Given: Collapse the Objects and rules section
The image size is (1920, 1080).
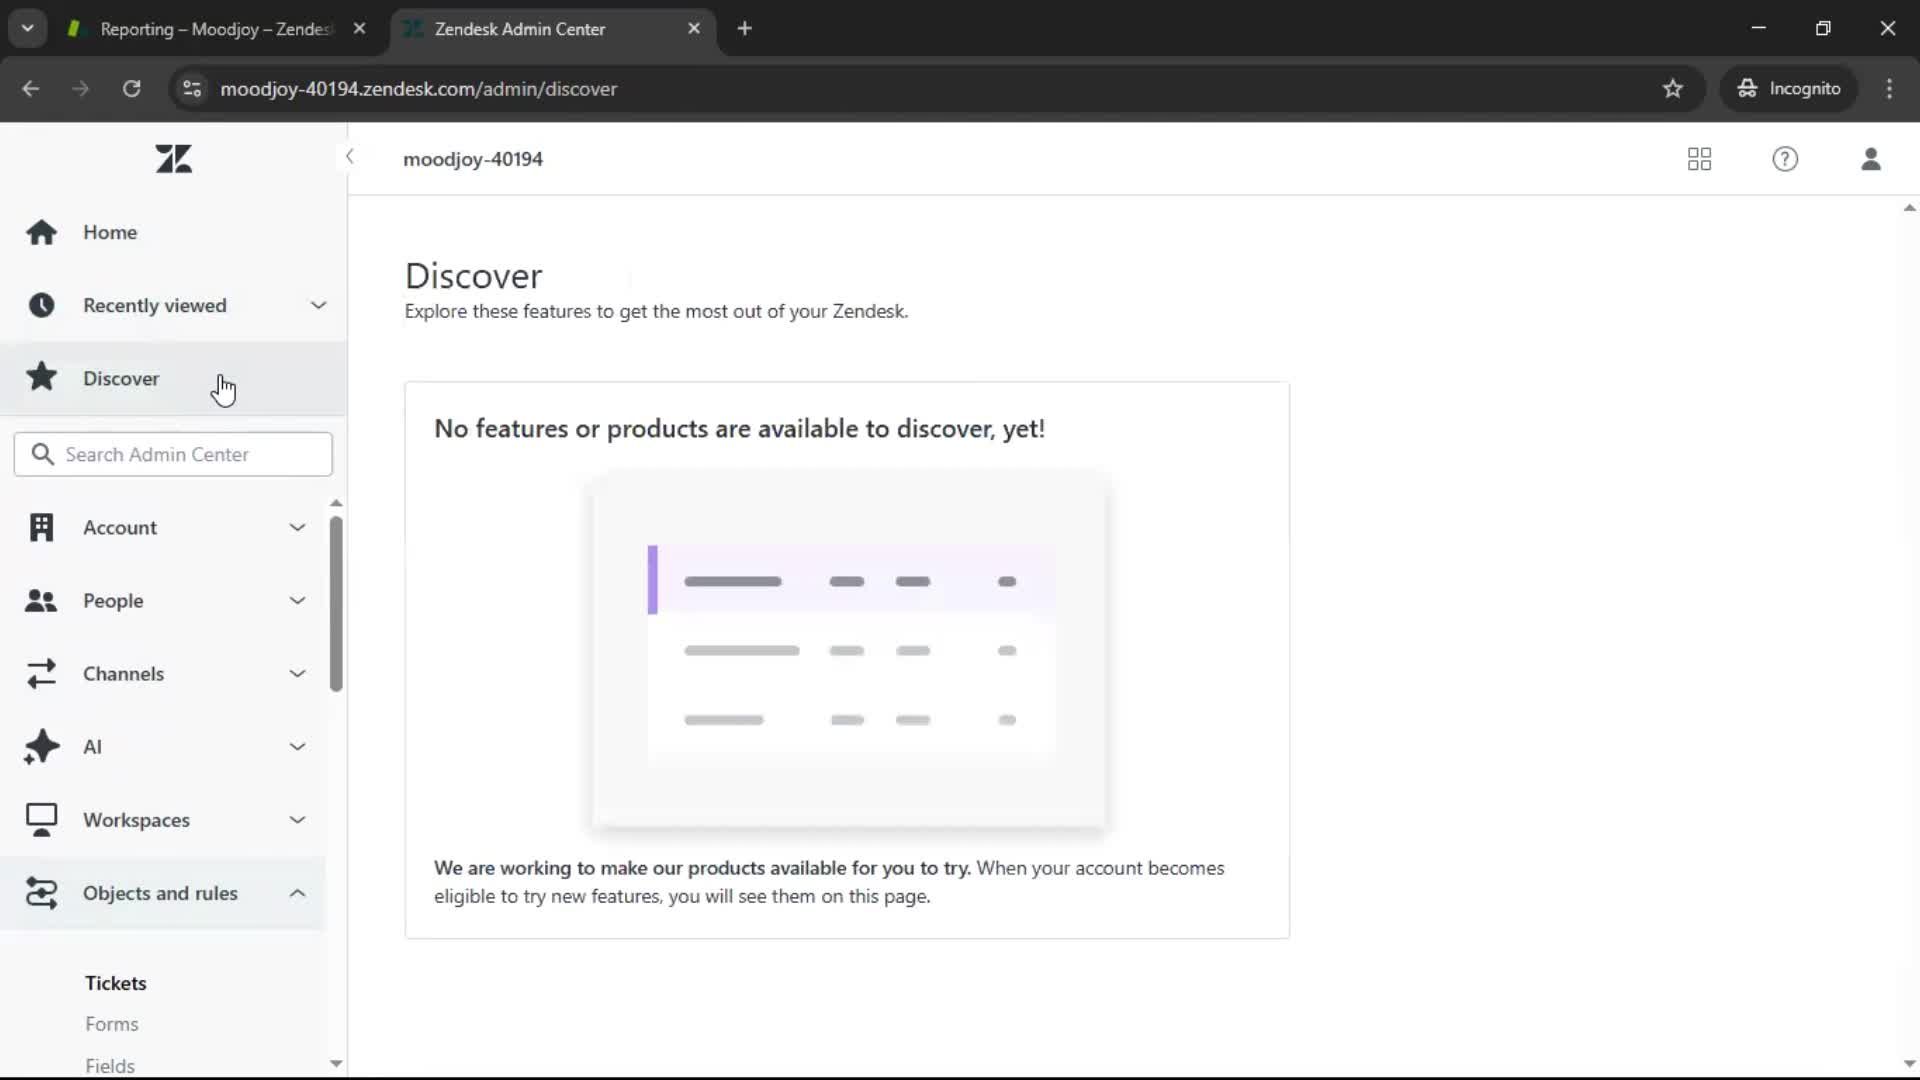Looking at the screenshot, I should coord(297,893).
